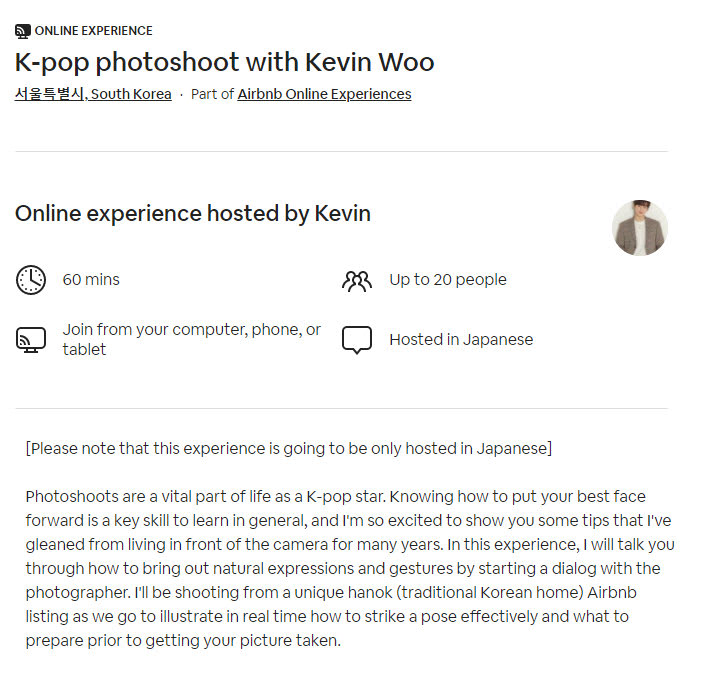Click the Hosted in Japanese label
This screenshot has height=679, width=724.
[461, 340]
